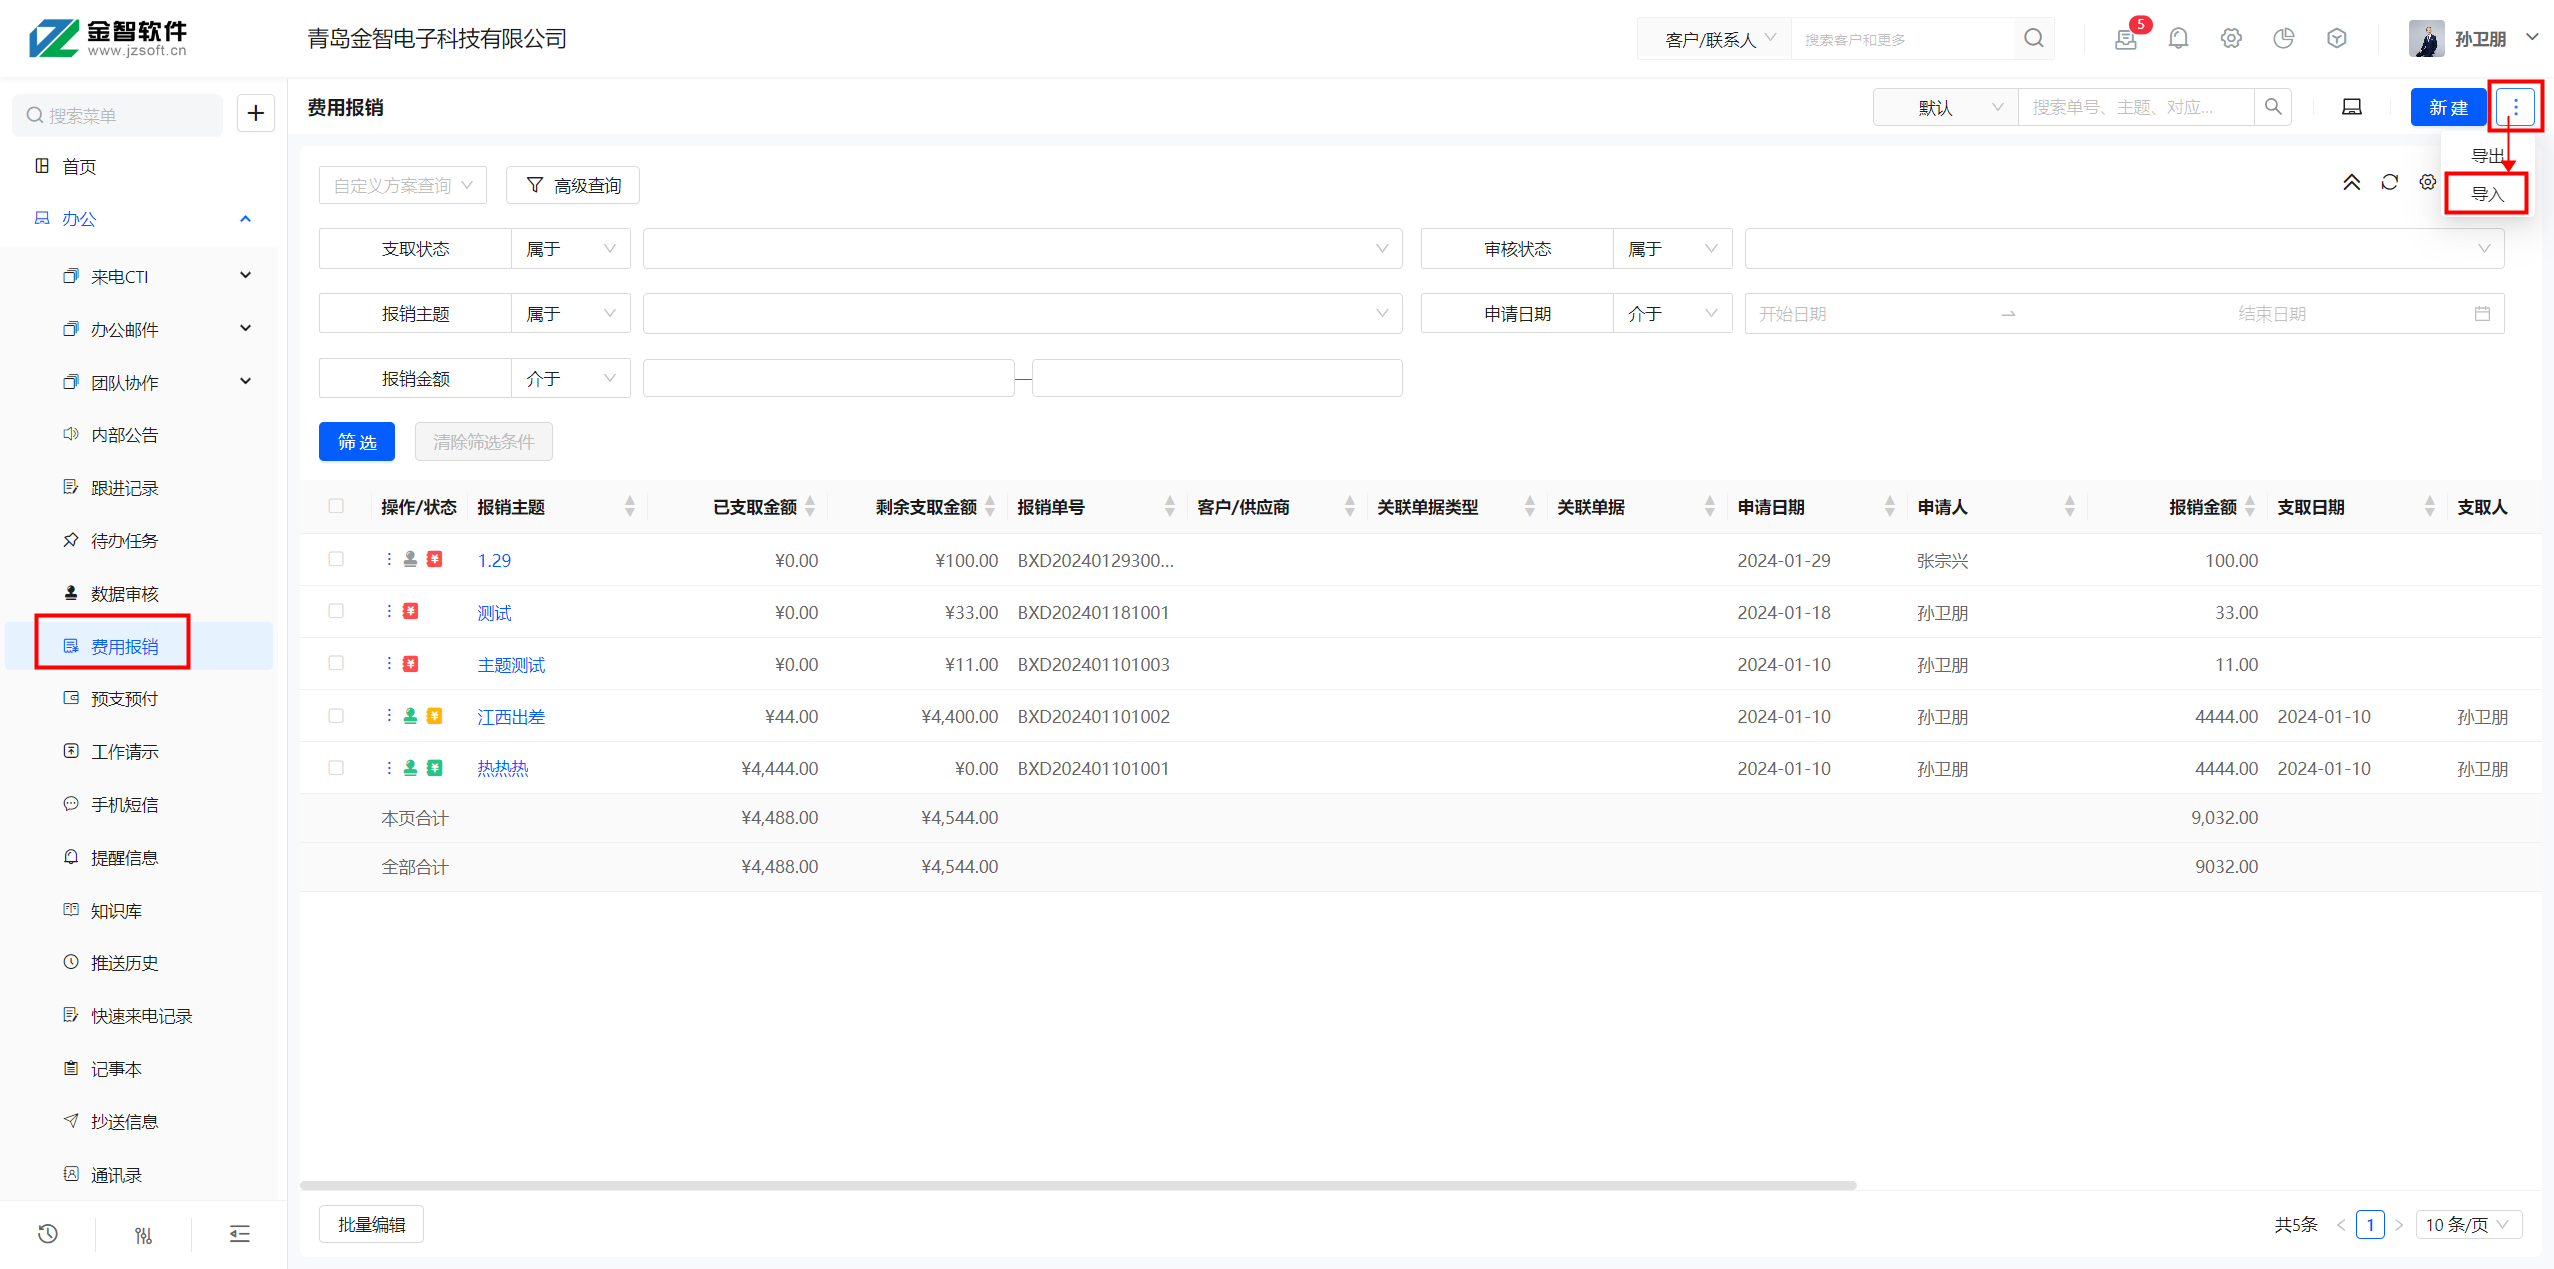2554x1269 pixels.
Task: Collapse filters with double-chevron up icon
Action: [2351, 182]
